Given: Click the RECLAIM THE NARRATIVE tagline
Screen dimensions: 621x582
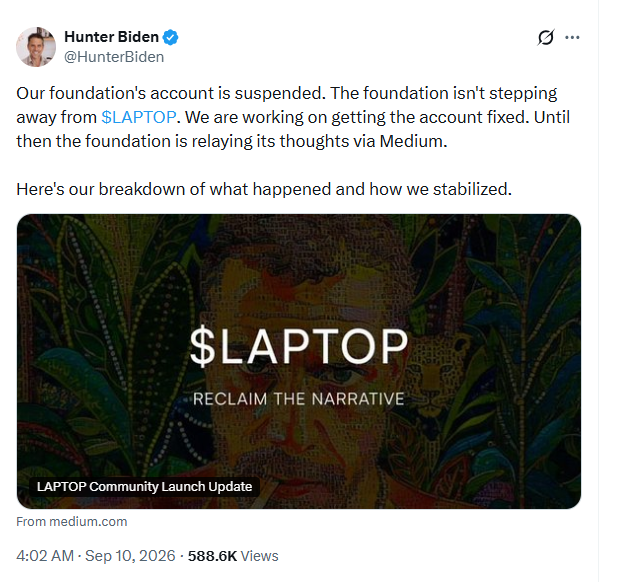Looking at the screenshot, I should point(299,399).
